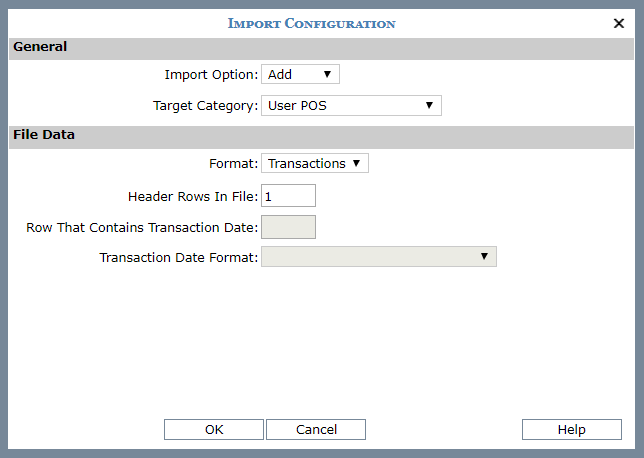The image size is (644, 458).
Task: Open the Transaction Date Format dropdown
Action: (378, 257)
